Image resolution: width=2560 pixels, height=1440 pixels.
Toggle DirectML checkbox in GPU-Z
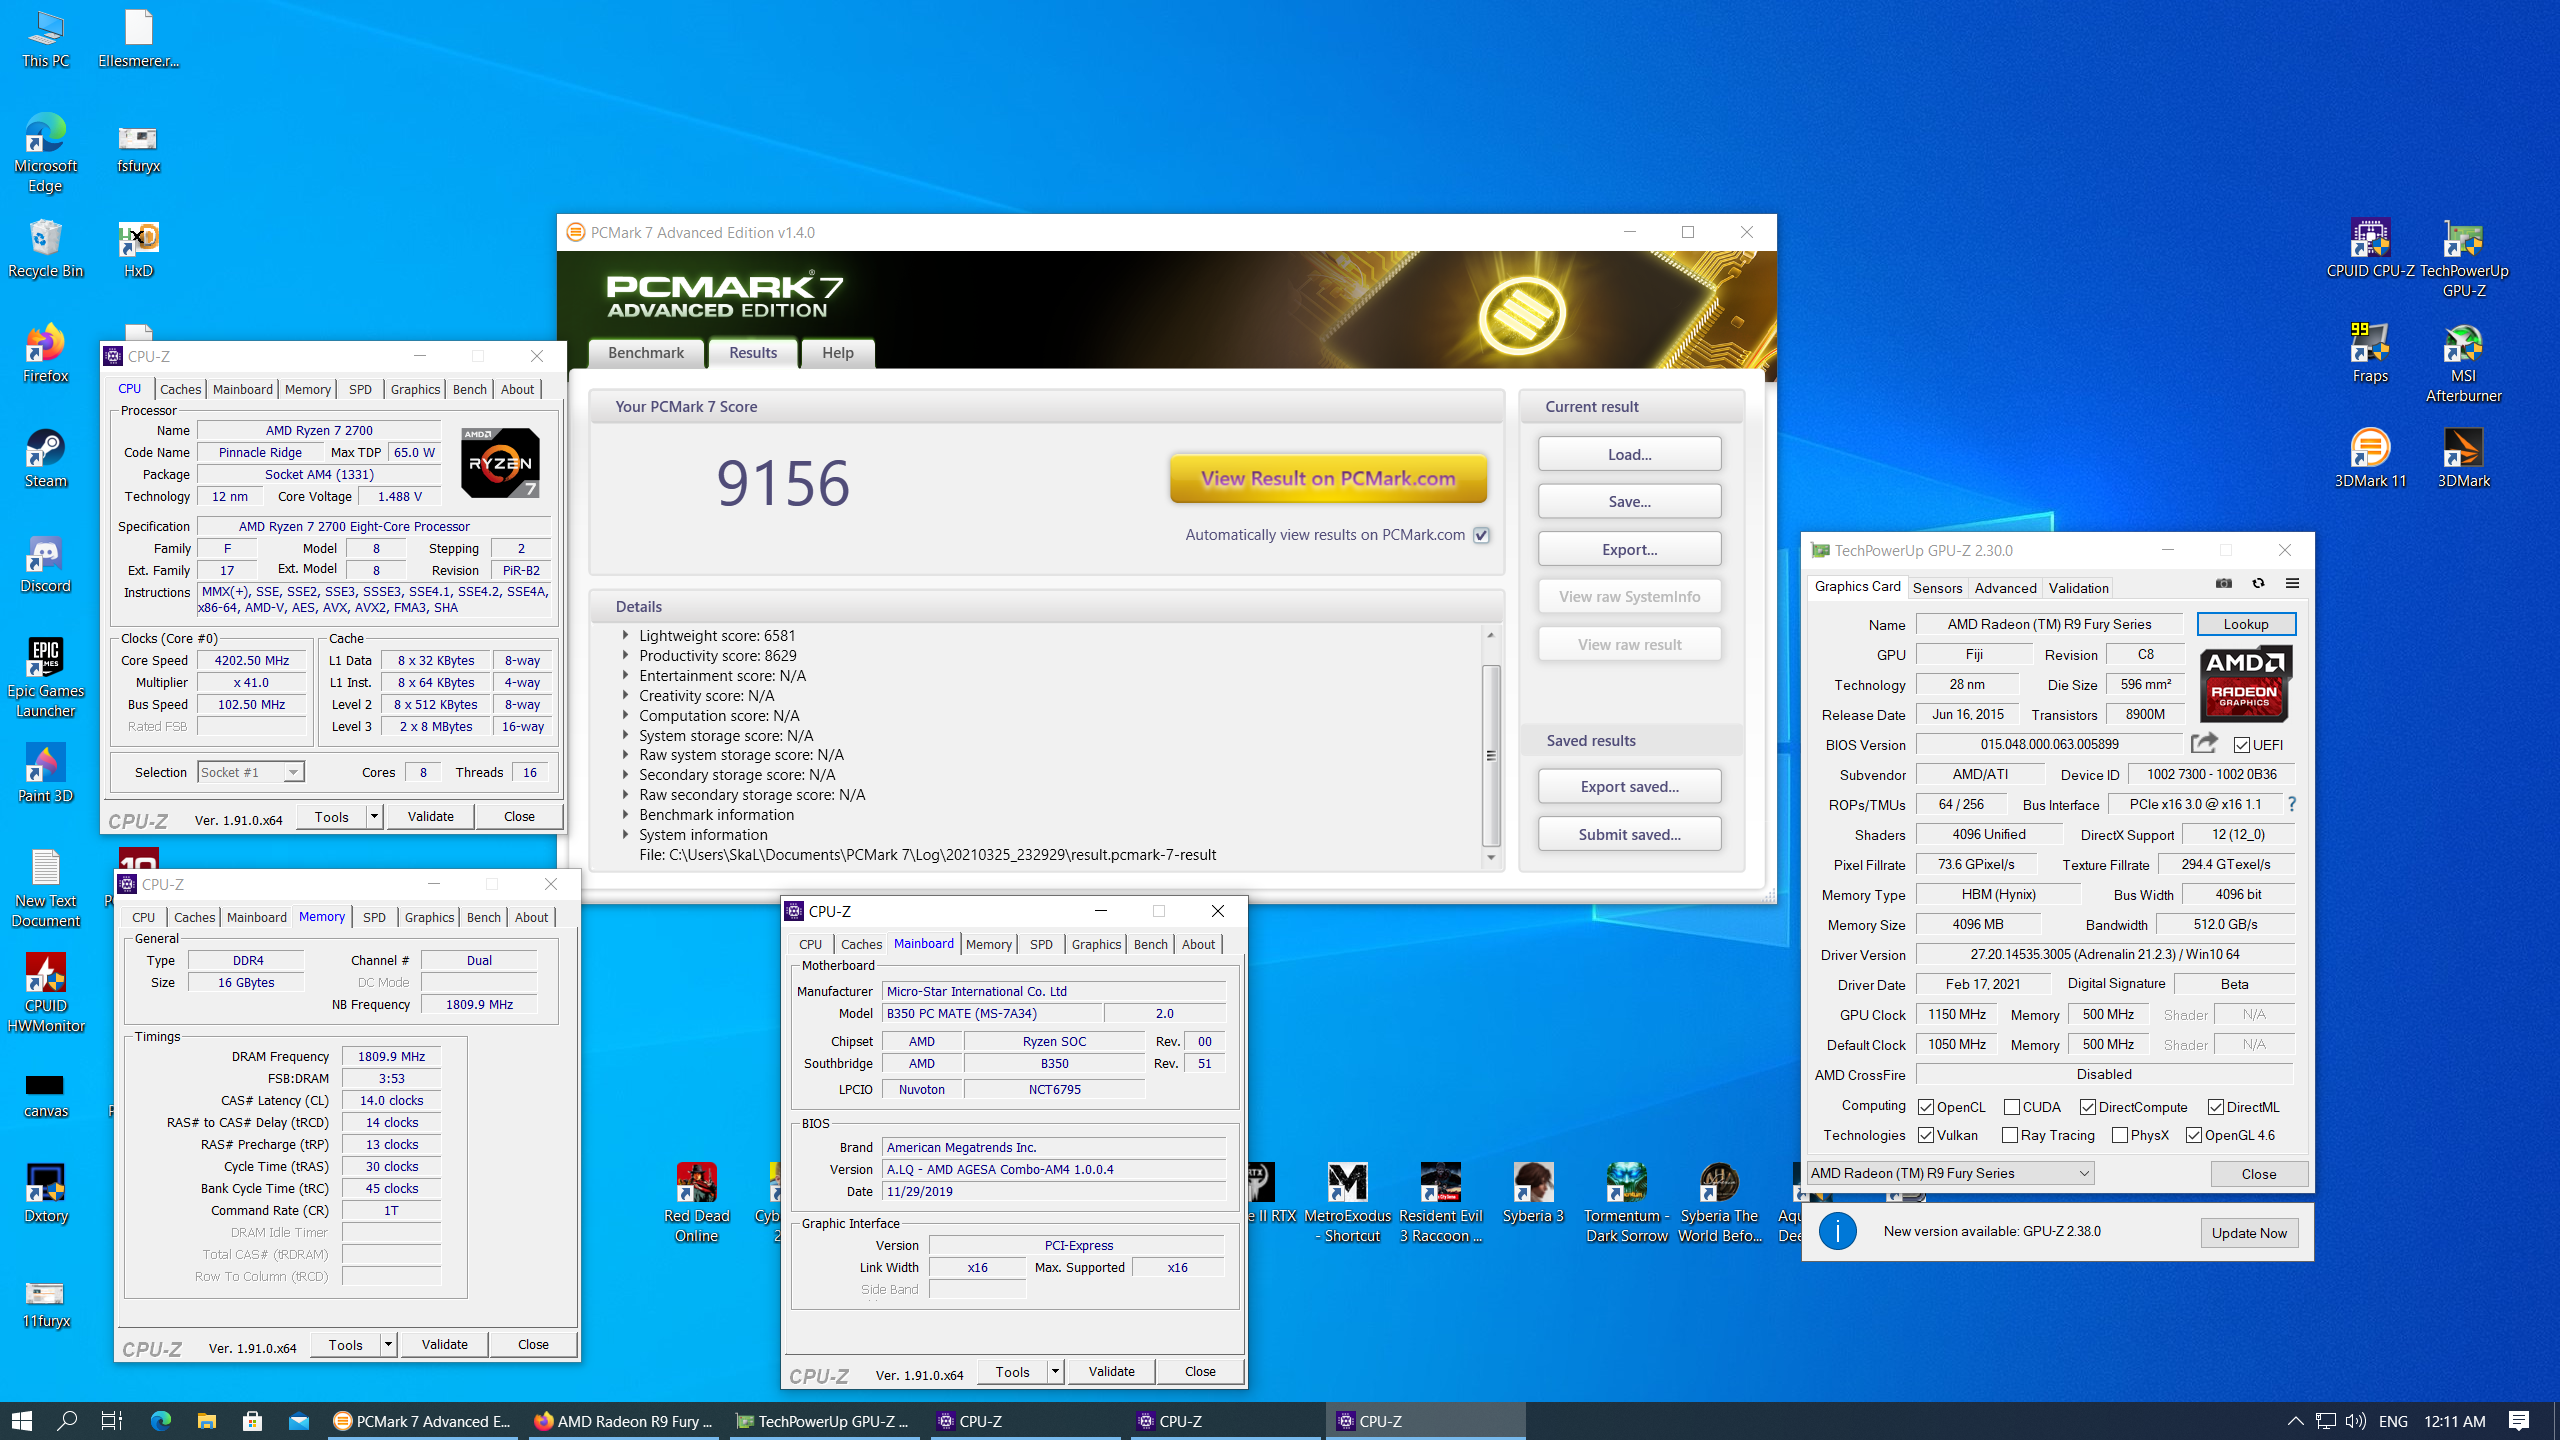tap(2216, 1107)
